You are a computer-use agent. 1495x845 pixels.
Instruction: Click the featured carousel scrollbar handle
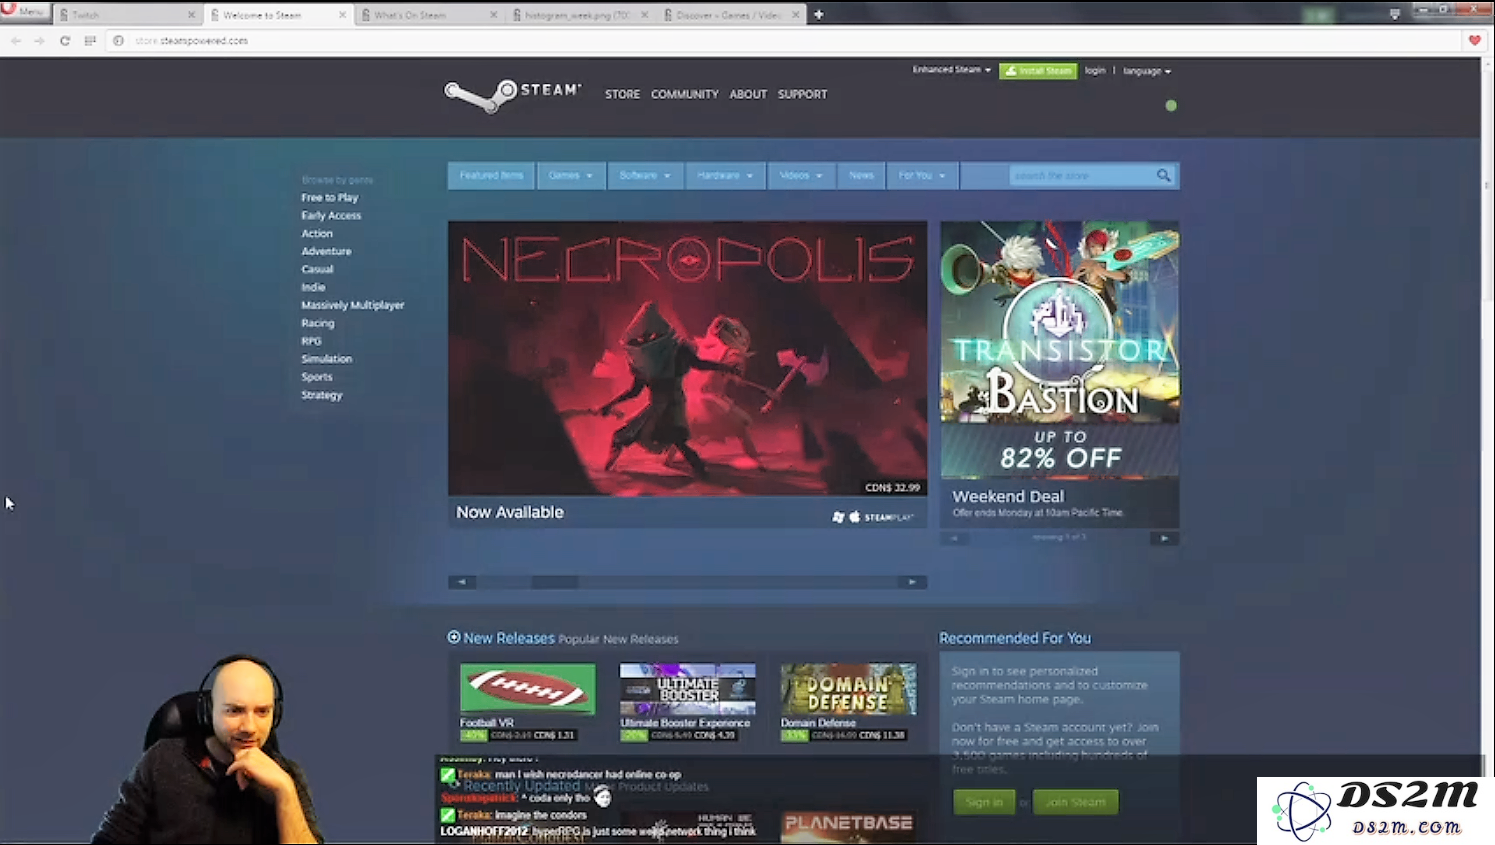pyautogui.click(x=555, y=582)
